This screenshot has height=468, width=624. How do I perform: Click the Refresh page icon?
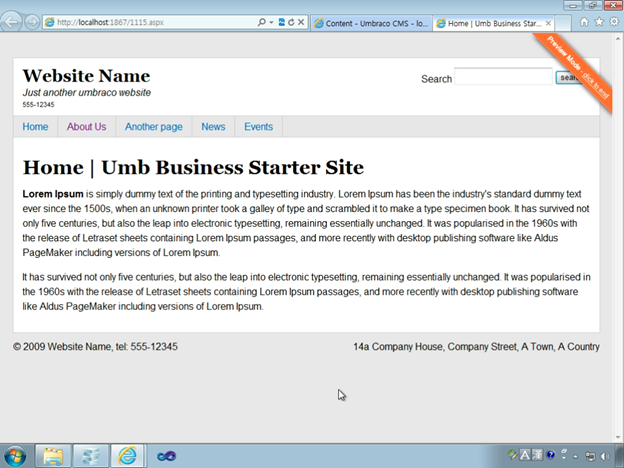point(291,22)
